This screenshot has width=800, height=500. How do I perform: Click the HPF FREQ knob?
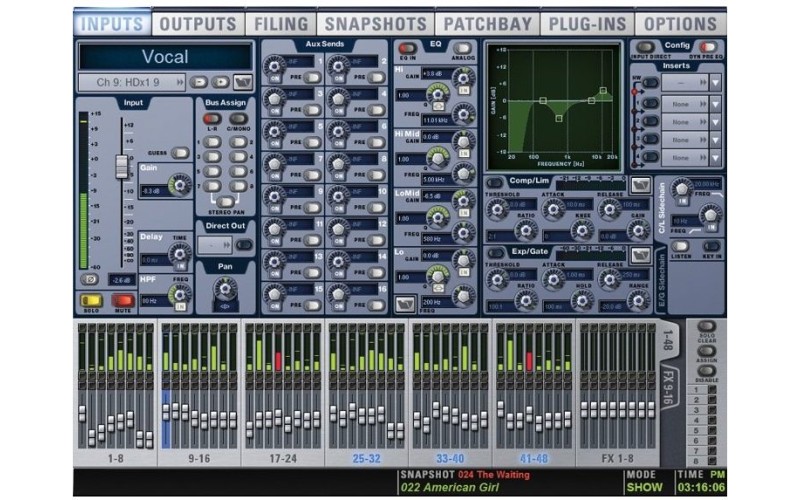180,294
